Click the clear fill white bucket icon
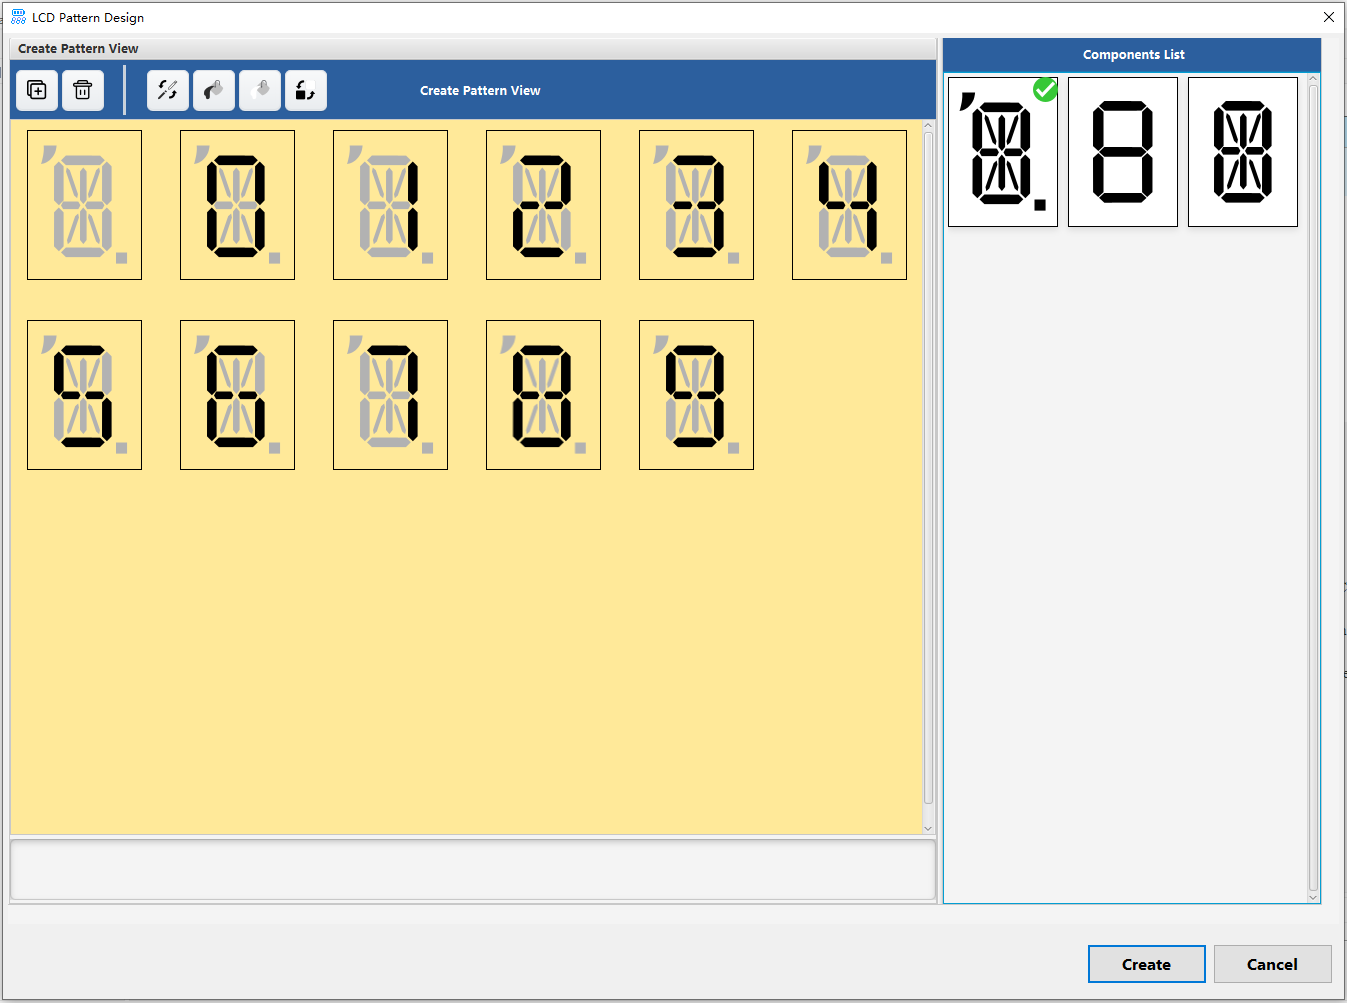Image resolution: width=1347 pixels, height=1003 pixels. 260,91
